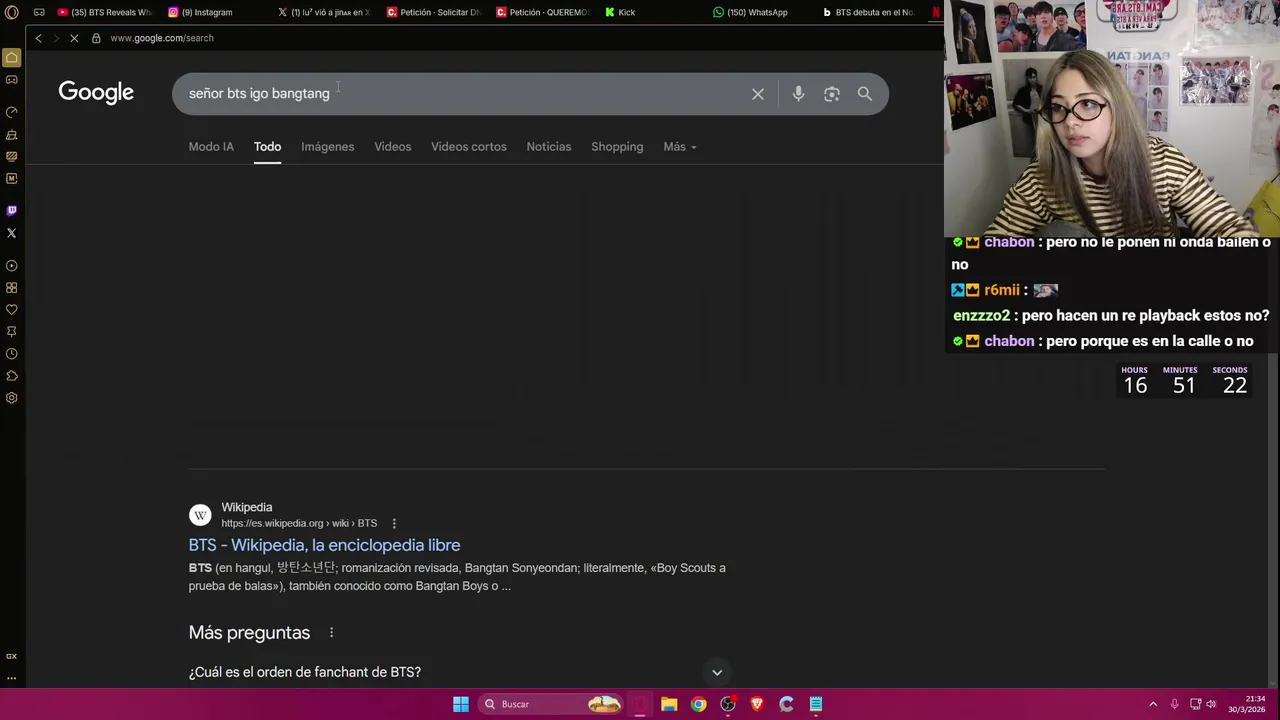Image resolution: width=1280 pixels, height=720 pixels.
Task: Select the Todo search tab
Action: click(x=267, y=147)
